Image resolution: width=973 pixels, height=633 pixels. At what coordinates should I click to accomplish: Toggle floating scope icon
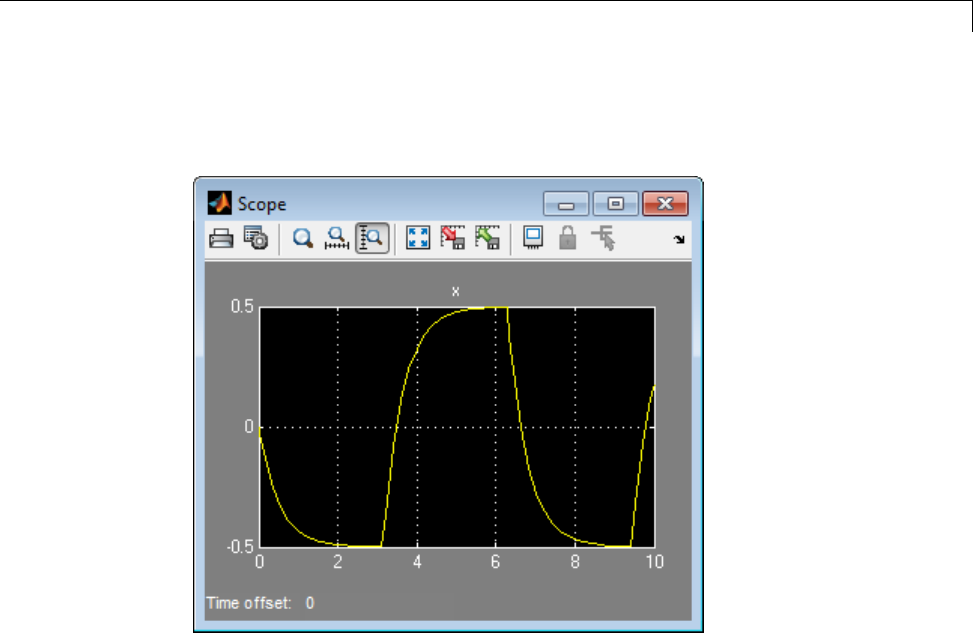[533, 238]
